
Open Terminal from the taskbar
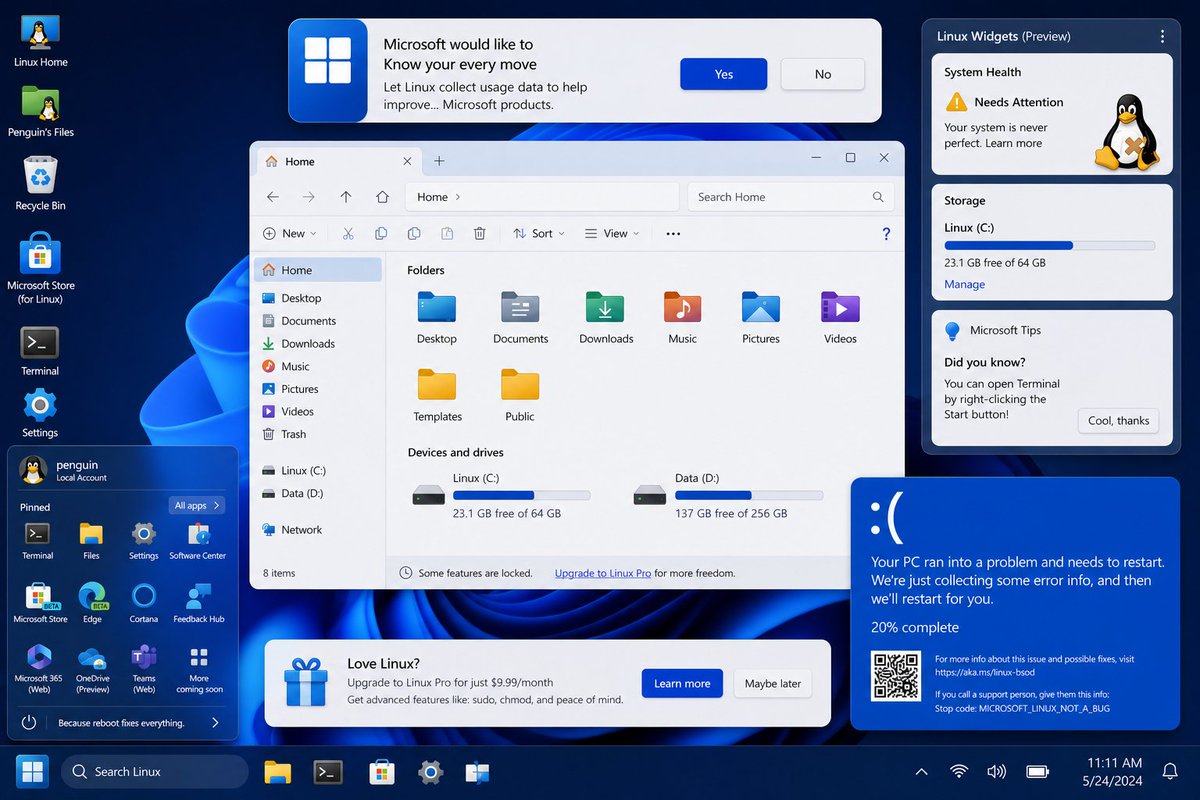point(328,771)
